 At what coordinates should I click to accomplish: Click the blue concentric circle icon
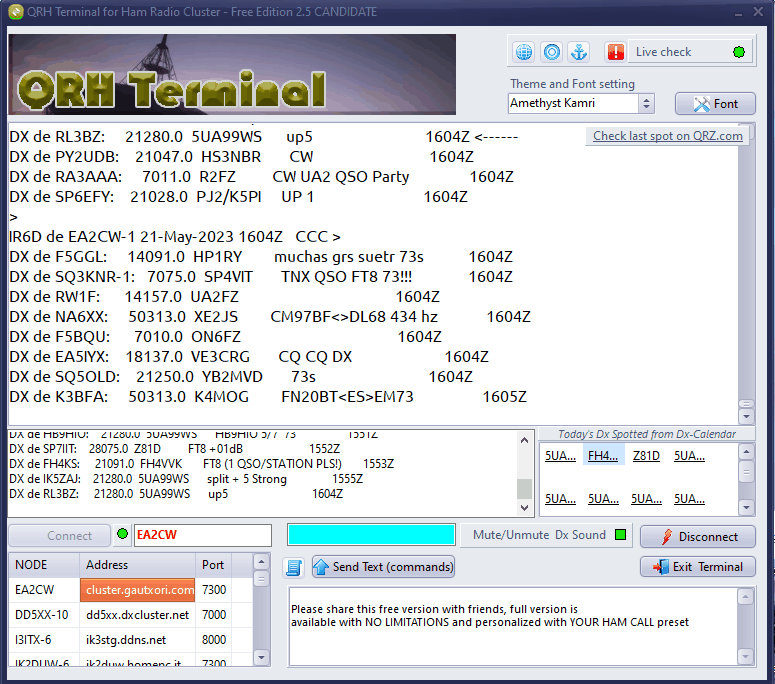pyautogui.click(x=551, y=52)
